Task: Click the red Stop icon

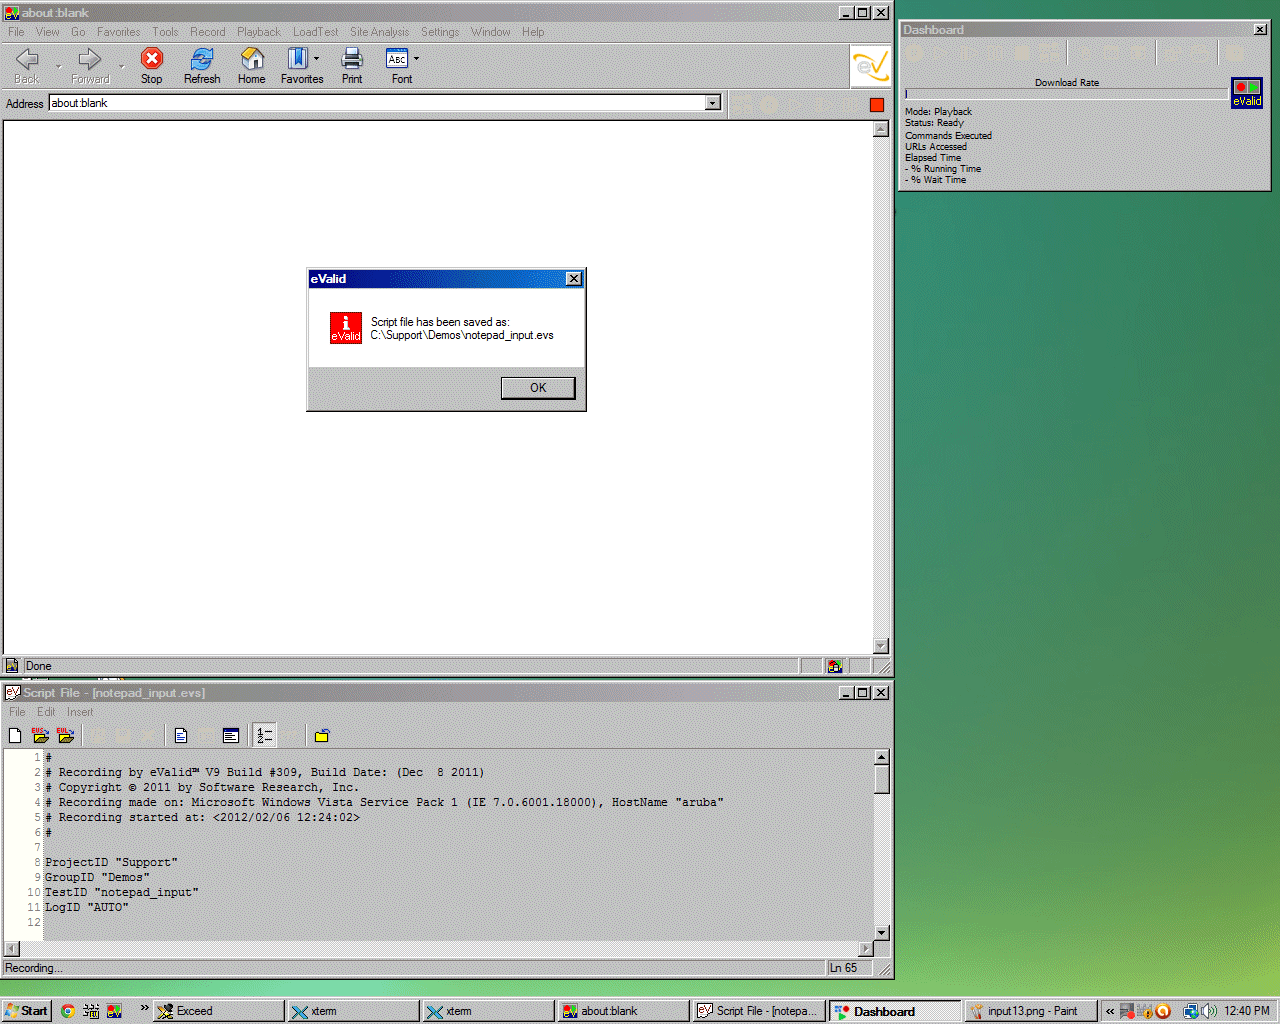Action: [152, 59]
